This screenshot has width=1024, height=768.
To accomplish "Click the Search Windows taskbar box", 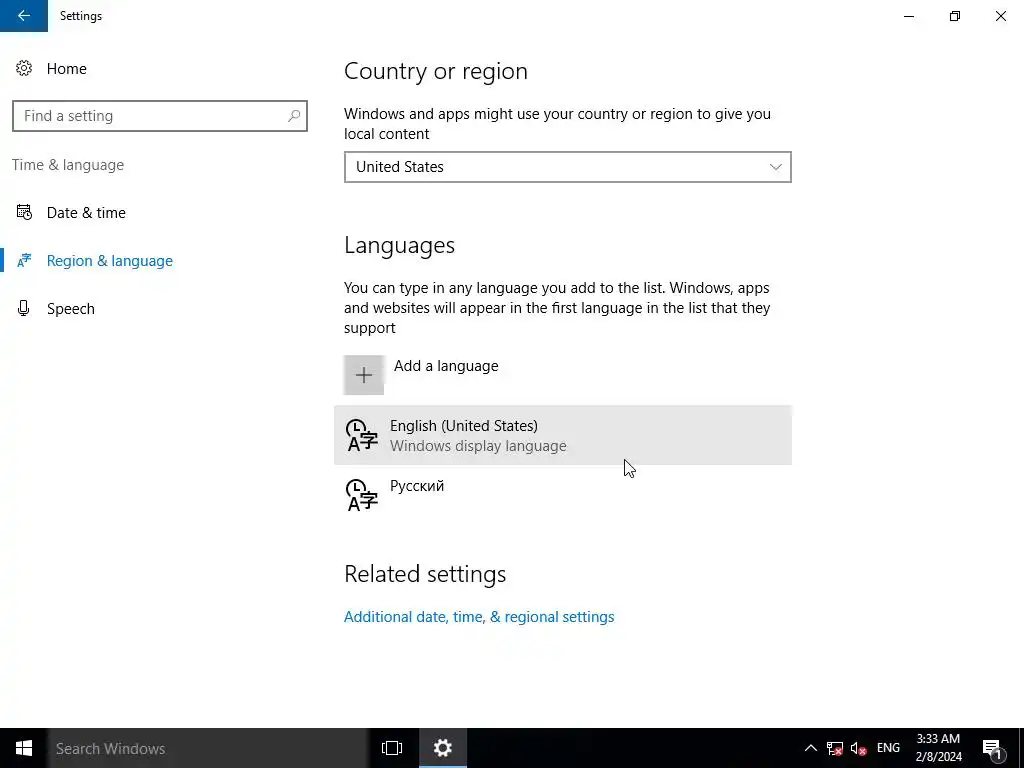I will click(x=208, y=748).
